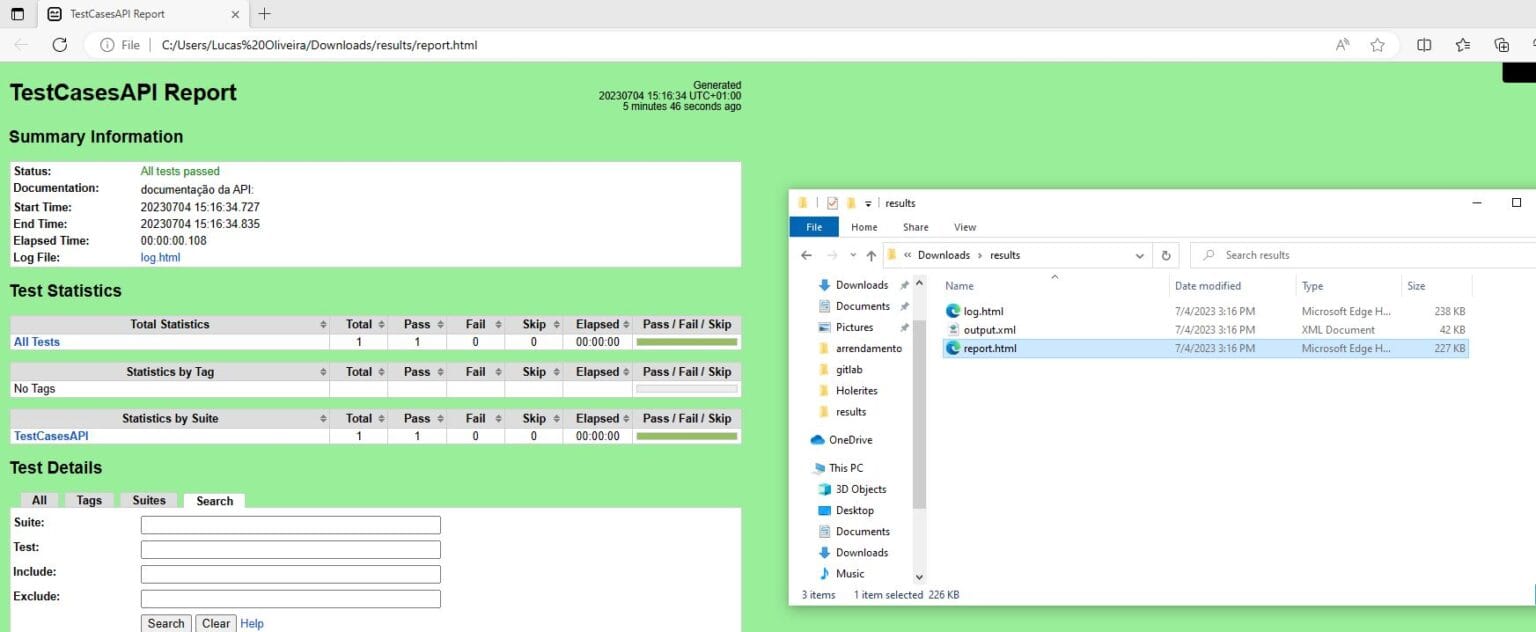The height and width of the screenshot is (632, 1536).
Task: Open the Downloads breadcrumb chevron
Action: click(980, 255)
